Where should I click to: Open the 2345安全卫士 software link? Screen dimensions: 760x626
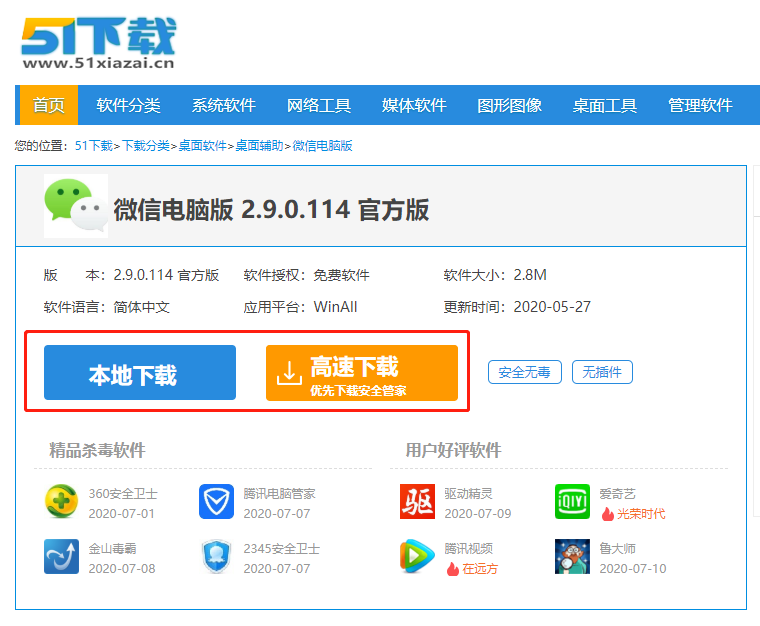282,548
